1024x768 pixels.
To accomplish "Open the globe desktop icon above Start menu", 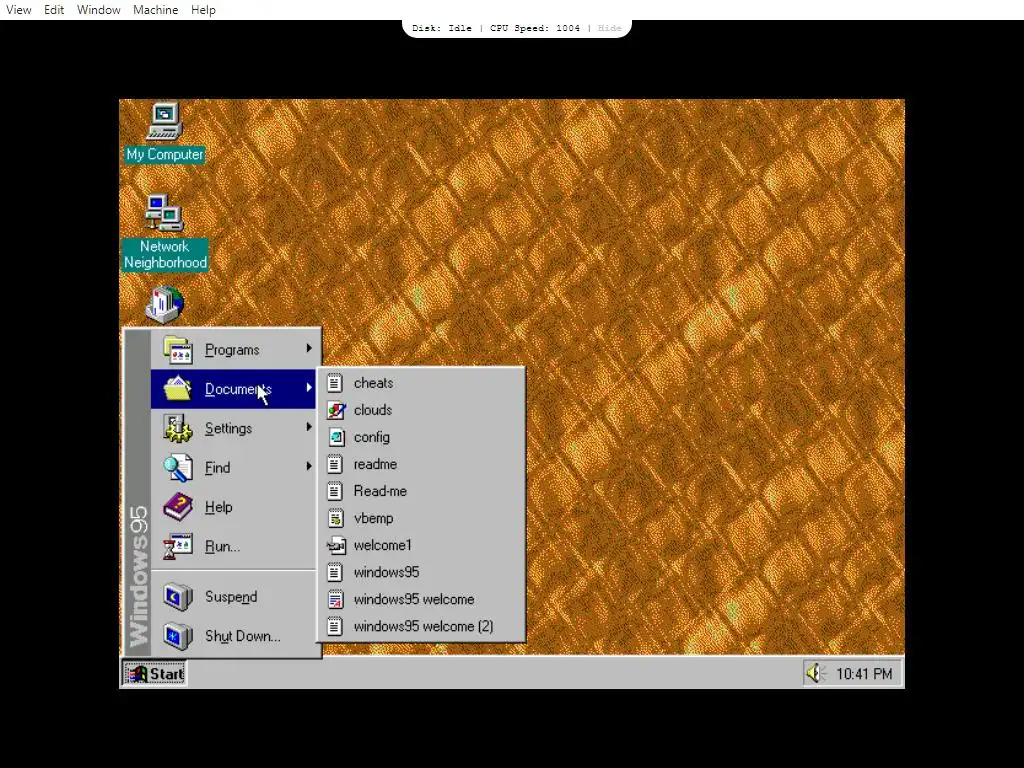I will tap(165, 304).
